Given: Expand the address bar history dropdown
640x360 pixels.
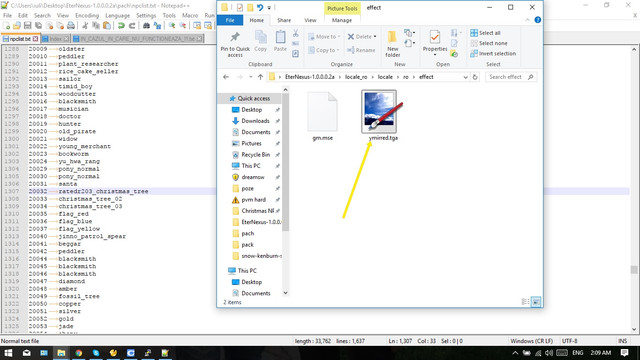Looking at the screenshot, I should (465, 77).
